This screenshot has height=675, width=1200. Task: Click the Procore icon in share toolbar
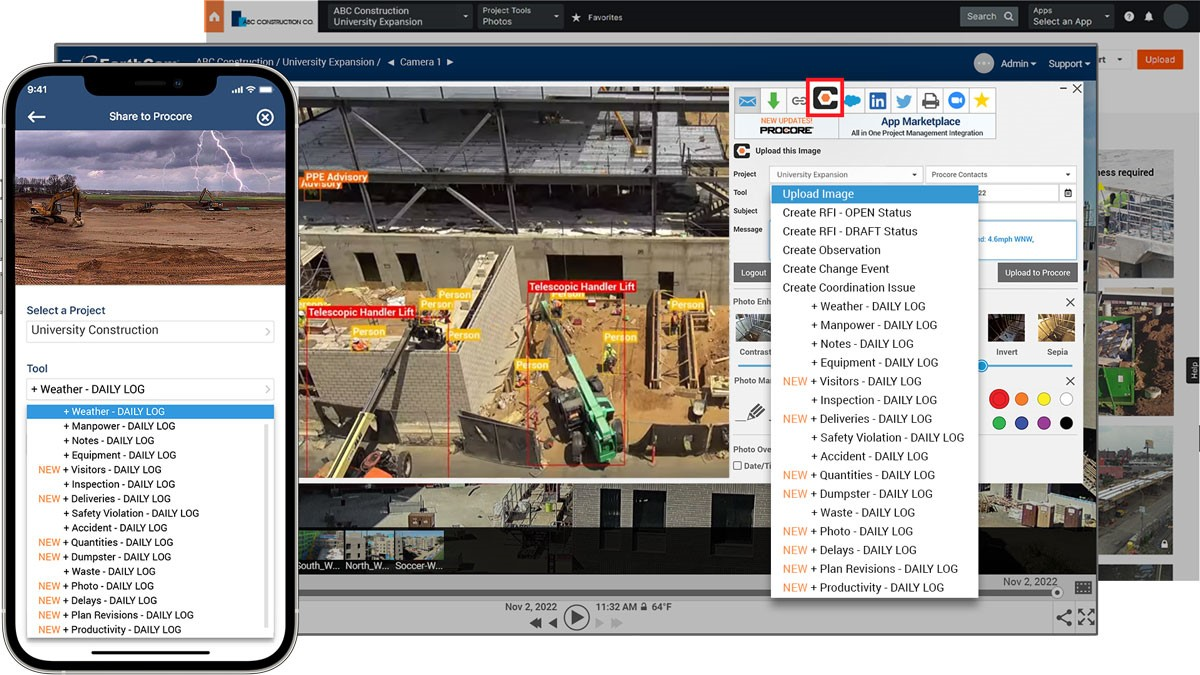(x=825, y=98)
